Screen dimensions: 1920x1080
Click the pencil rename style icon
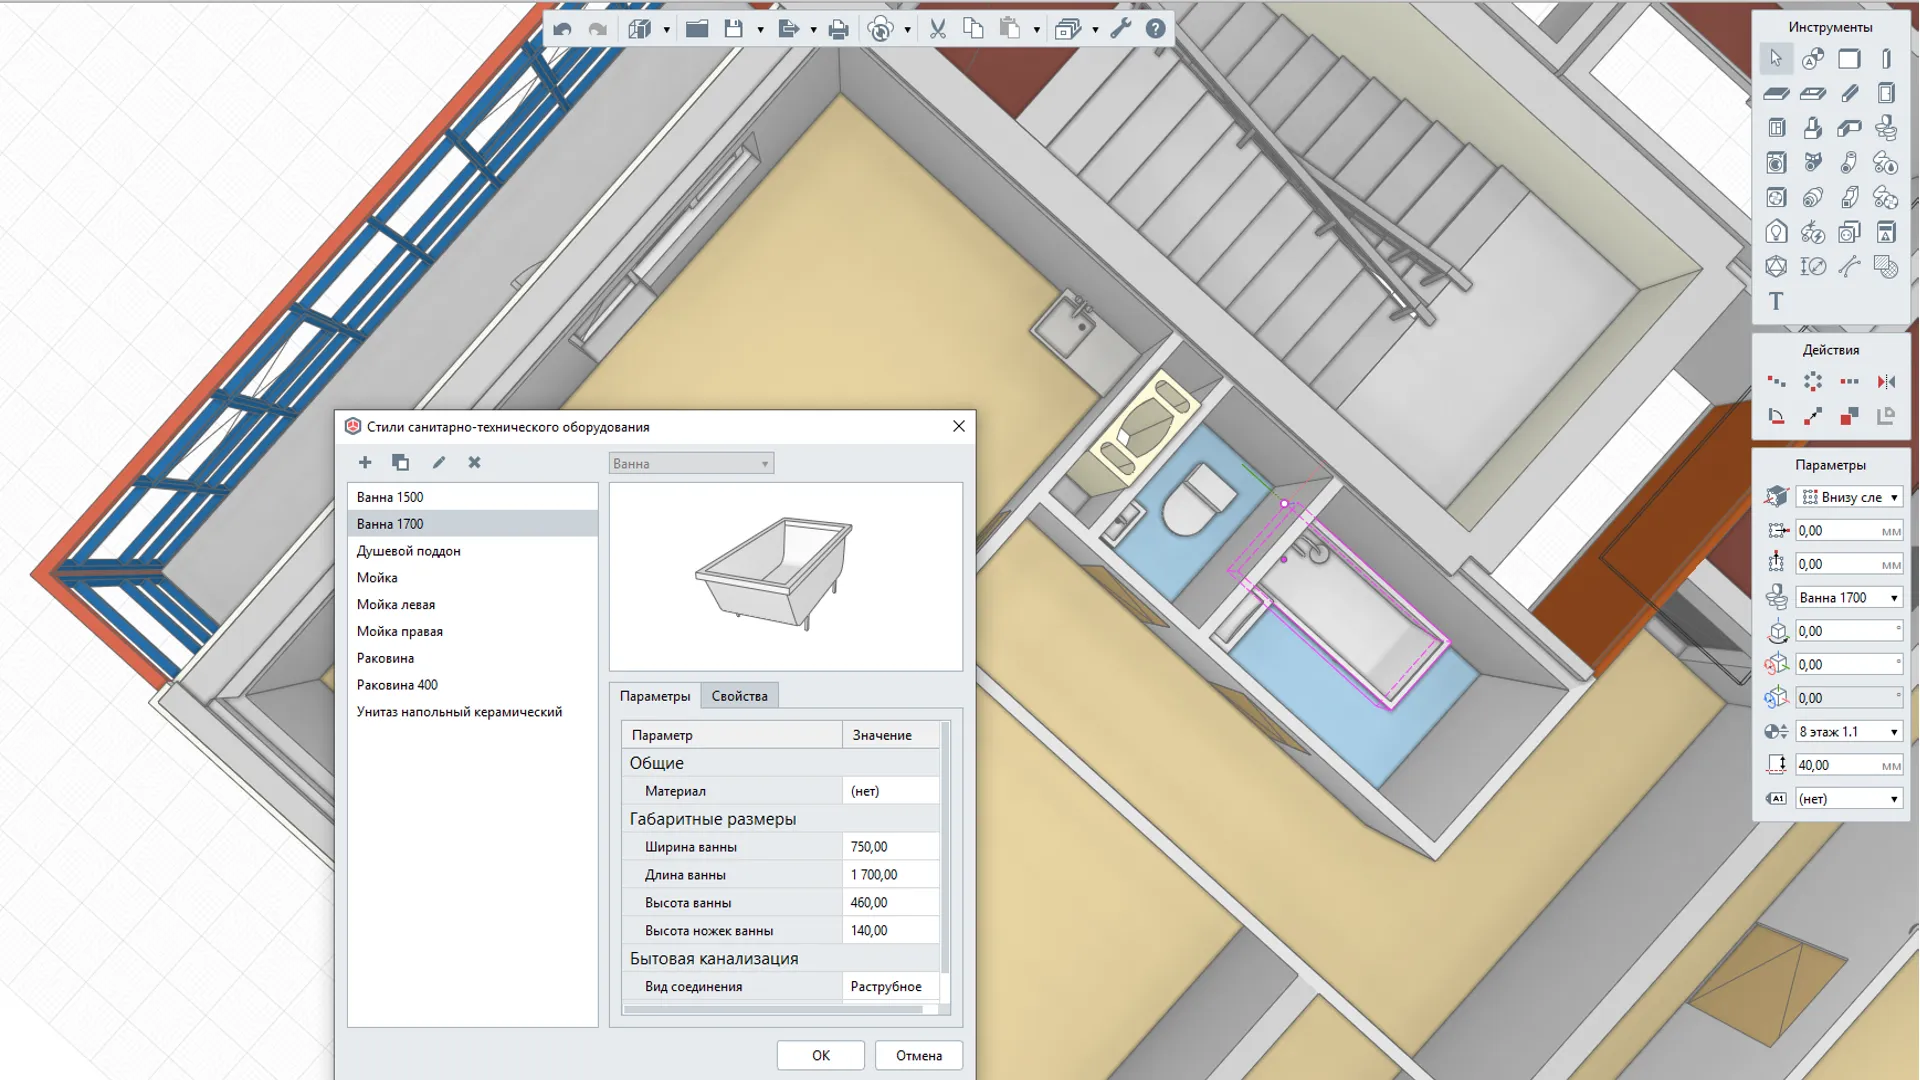438,462
